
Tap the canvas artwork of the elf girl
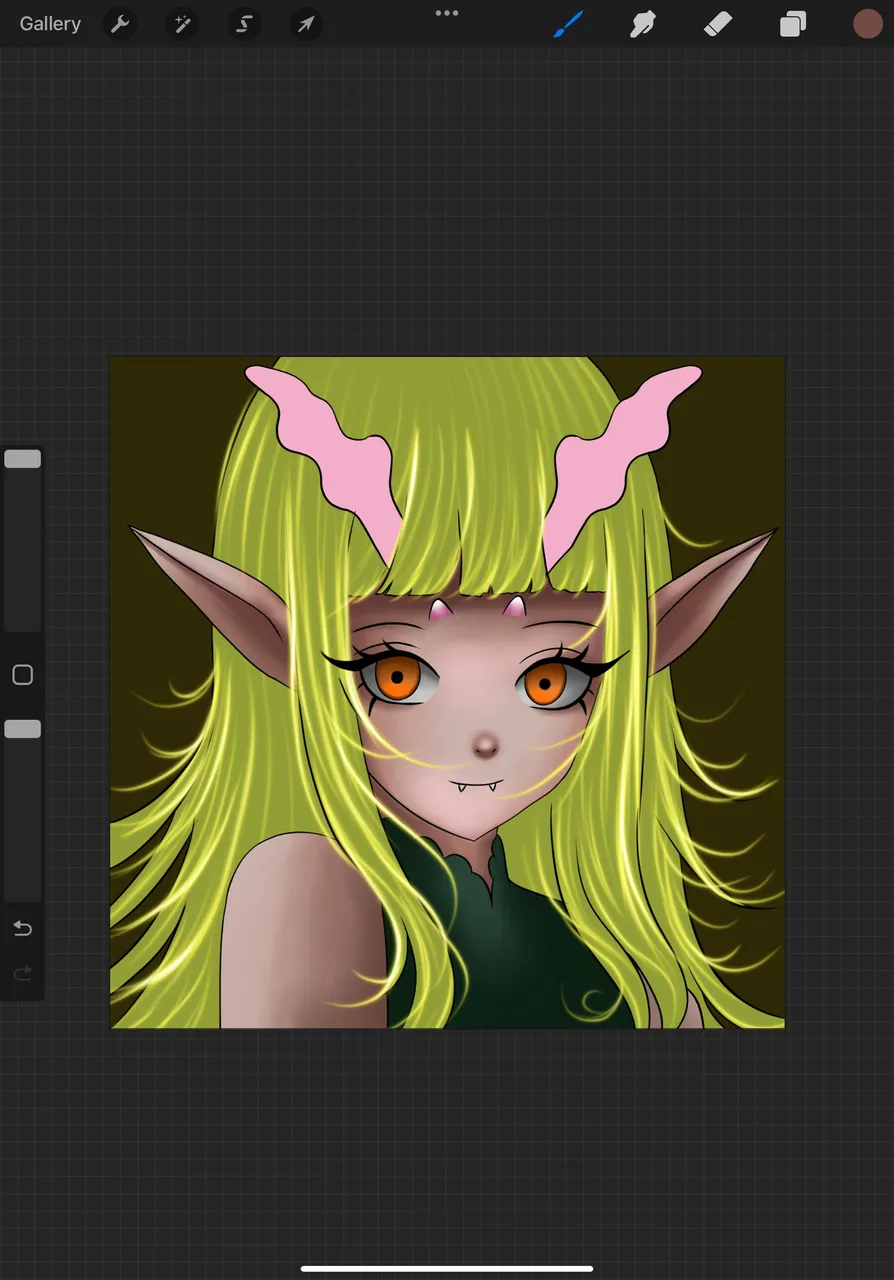tap(447, 692)
